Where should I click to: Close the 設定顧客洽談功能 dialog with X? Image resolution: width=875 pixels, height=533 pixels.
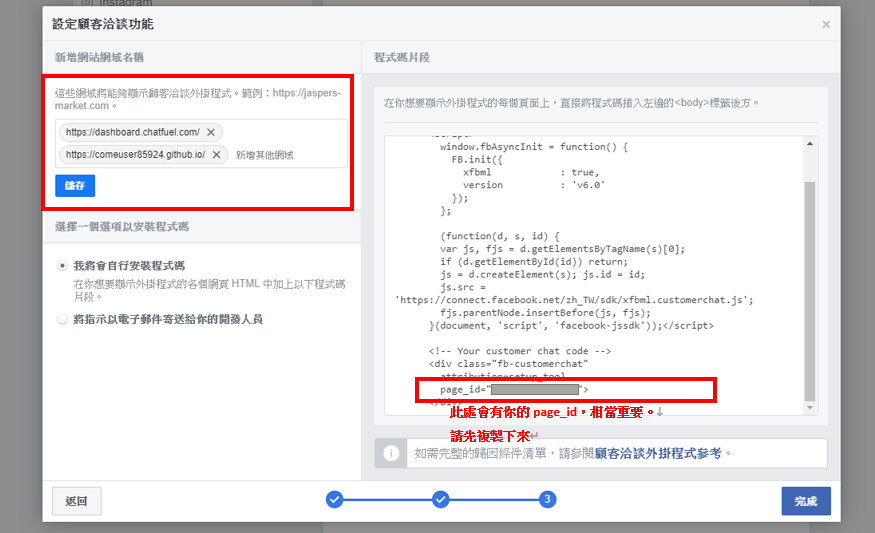(x=826, y=25)
